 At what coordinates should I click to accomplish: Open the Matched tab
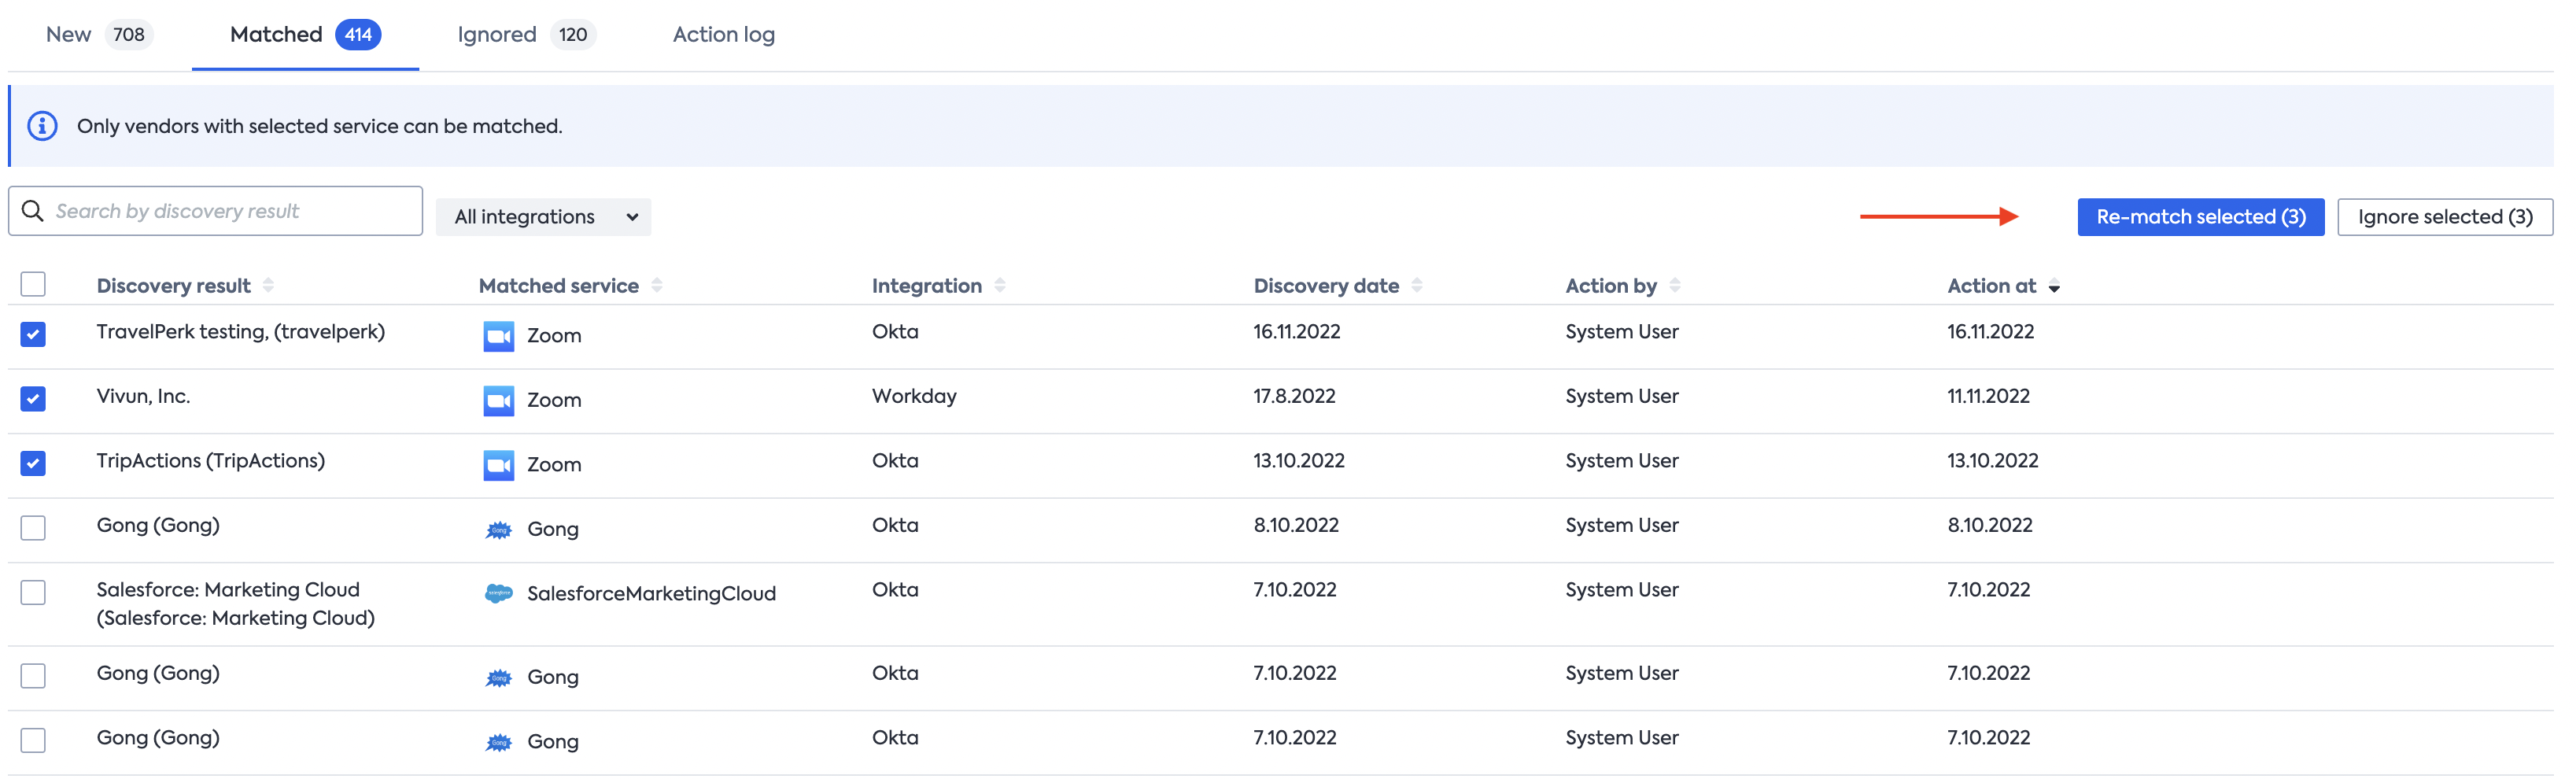305,35
